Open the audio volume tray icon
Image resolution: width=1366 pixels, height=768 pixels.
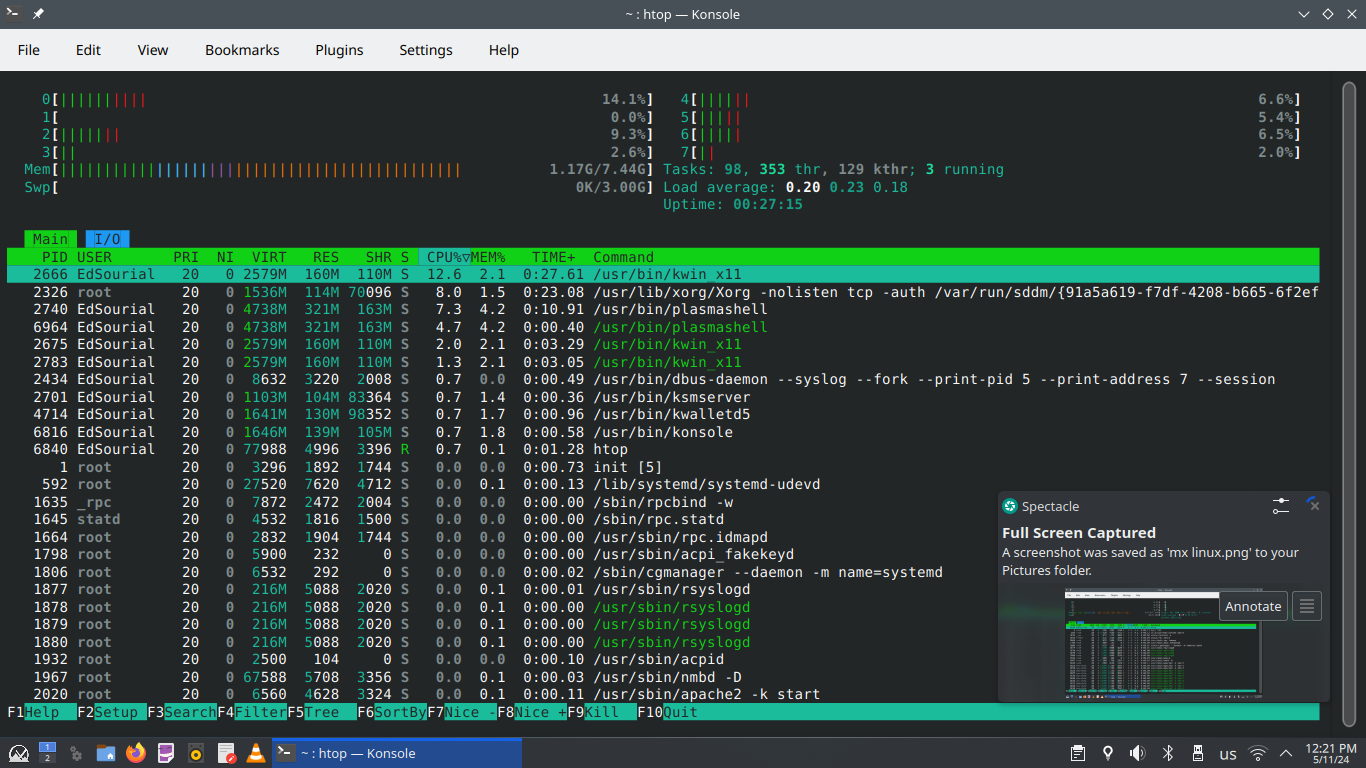1137,753
